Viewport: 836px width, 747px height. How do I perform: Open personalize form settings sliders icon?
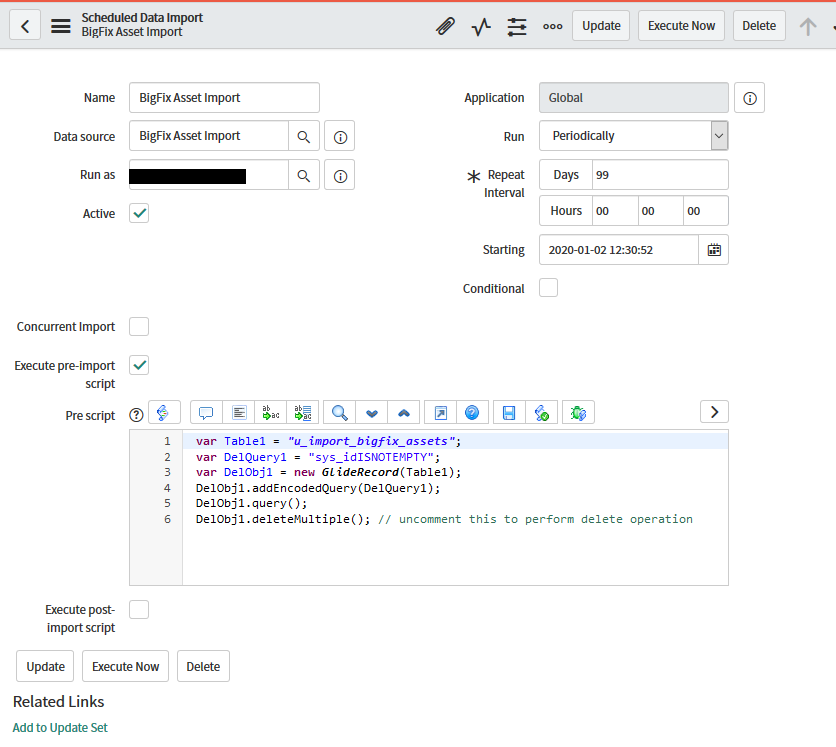[517, 26]
